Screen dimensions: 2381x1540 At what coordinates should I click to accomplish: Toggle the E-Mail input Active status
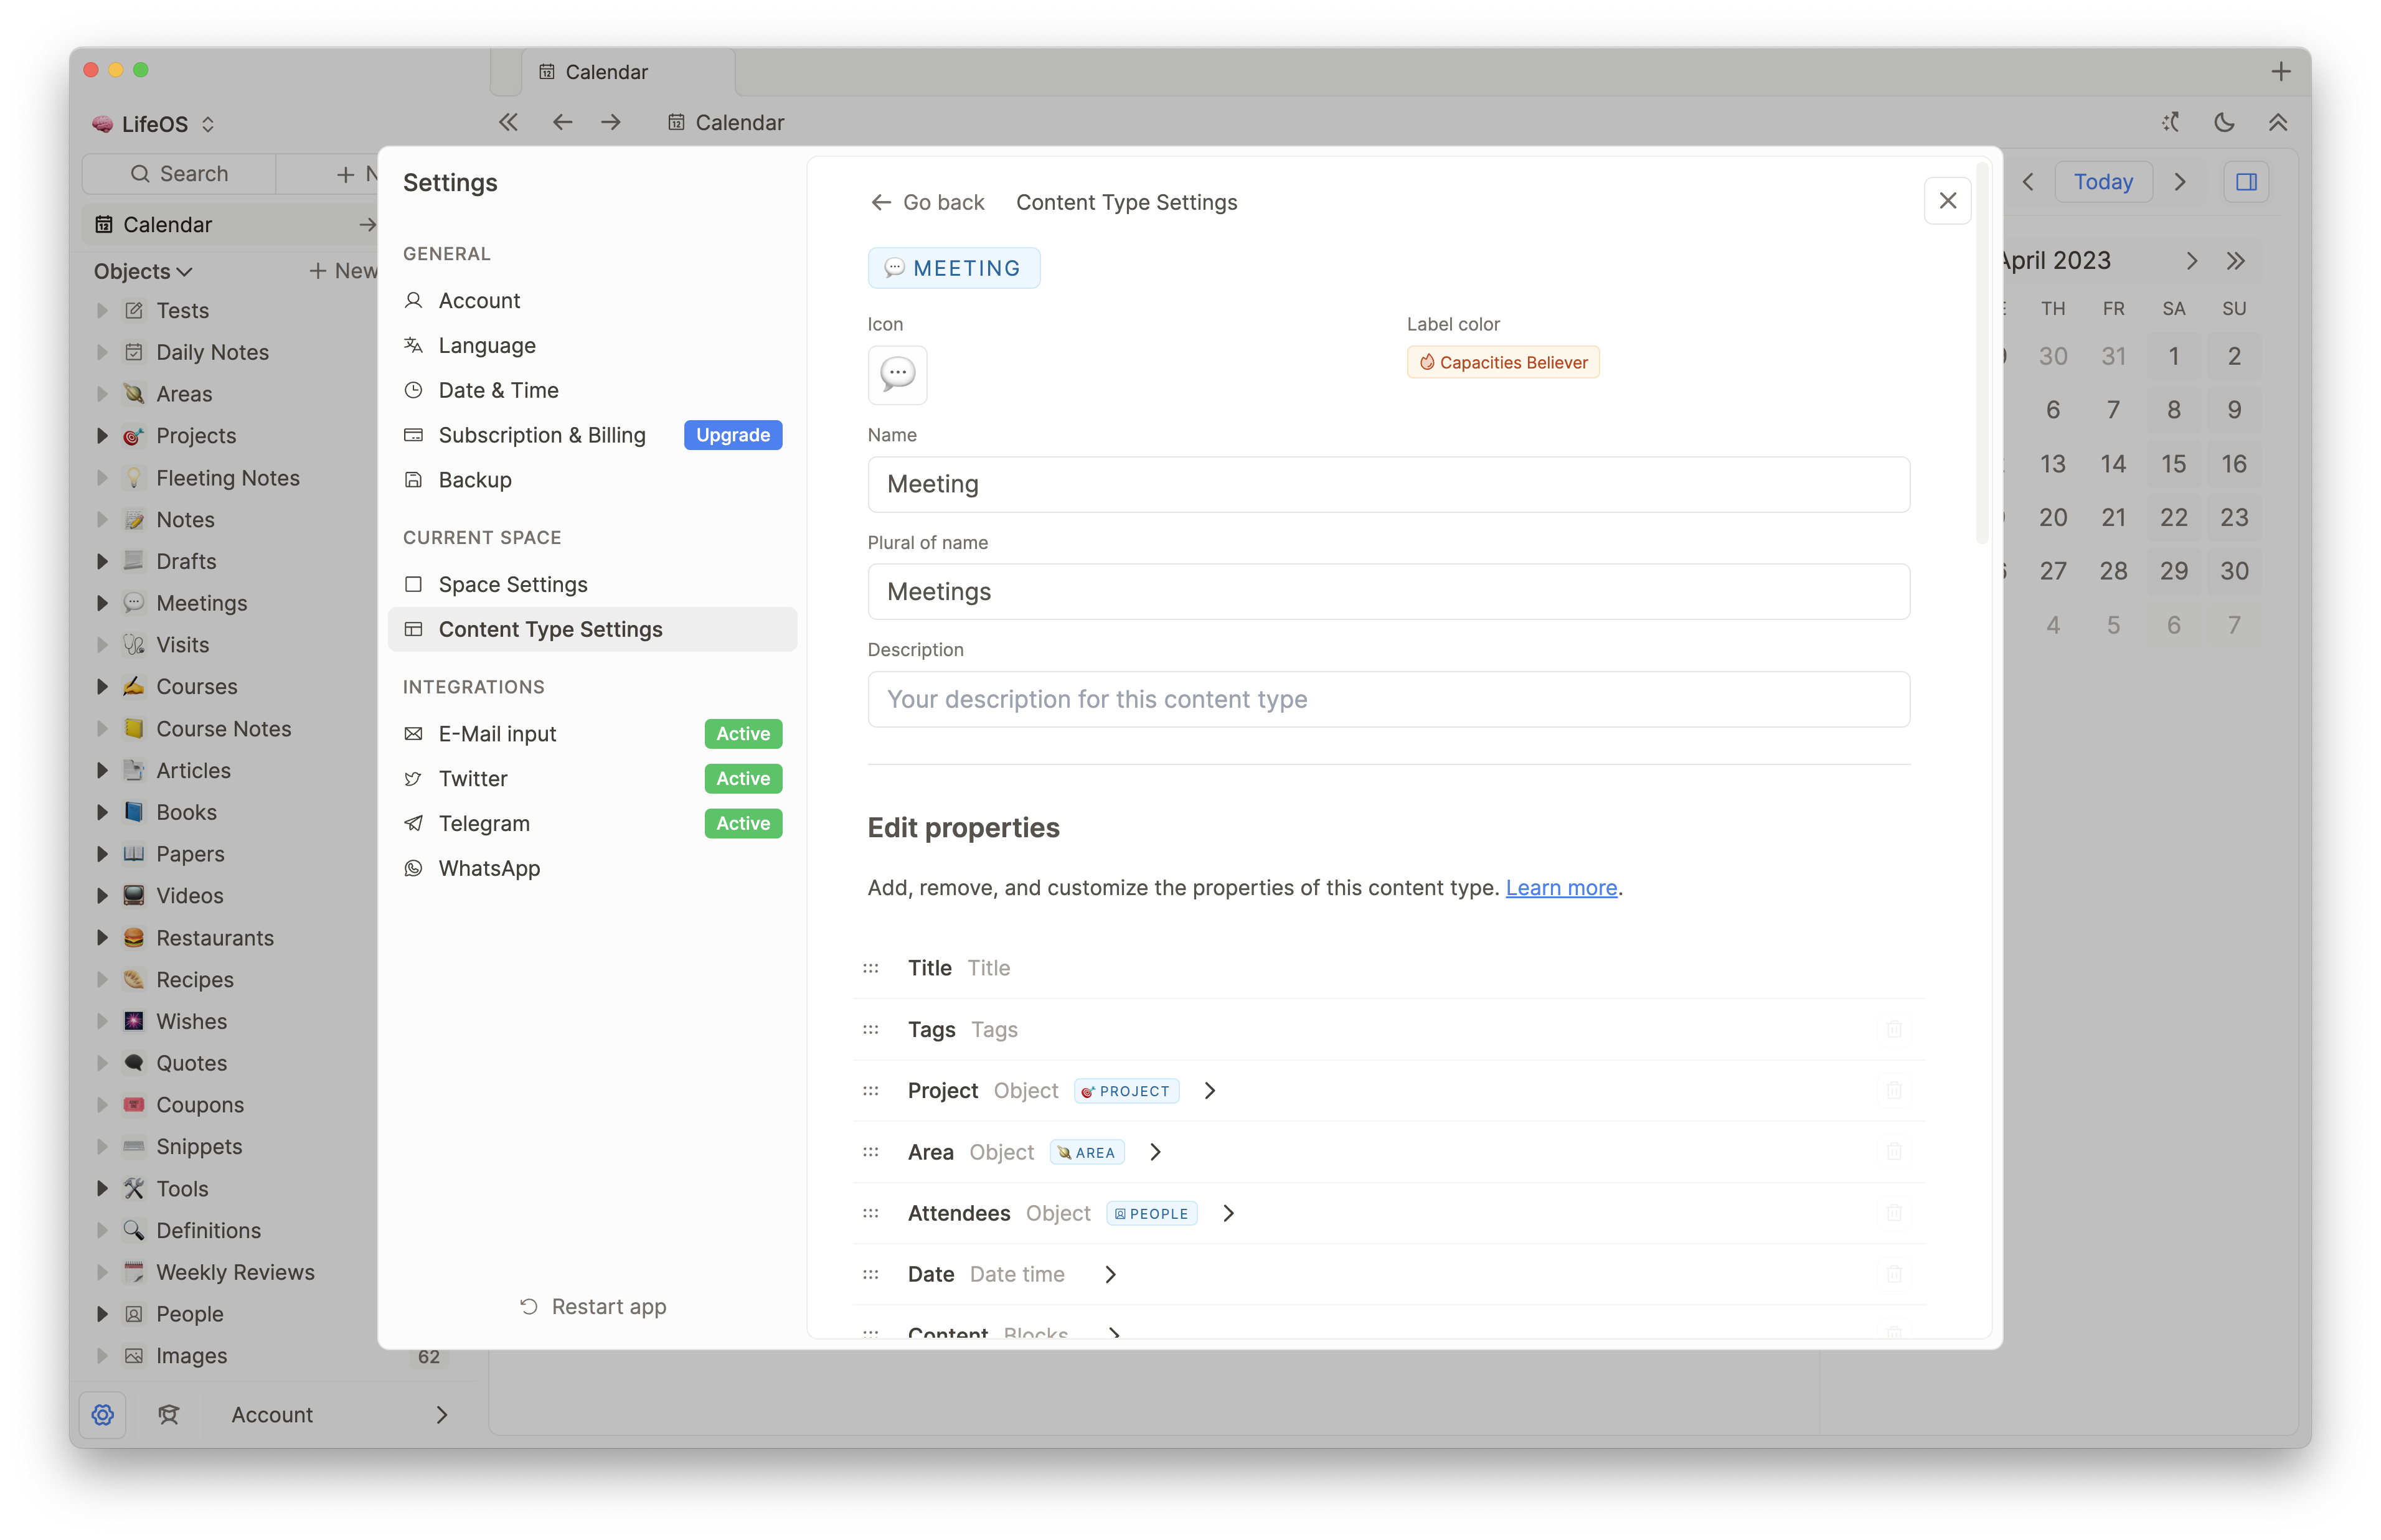(x=742, y=733)
